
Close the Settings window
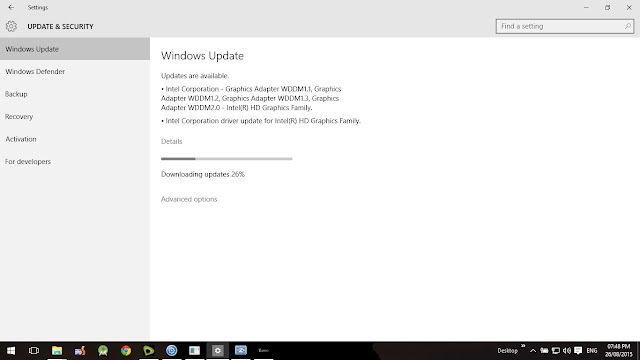[x=629, y=7]
